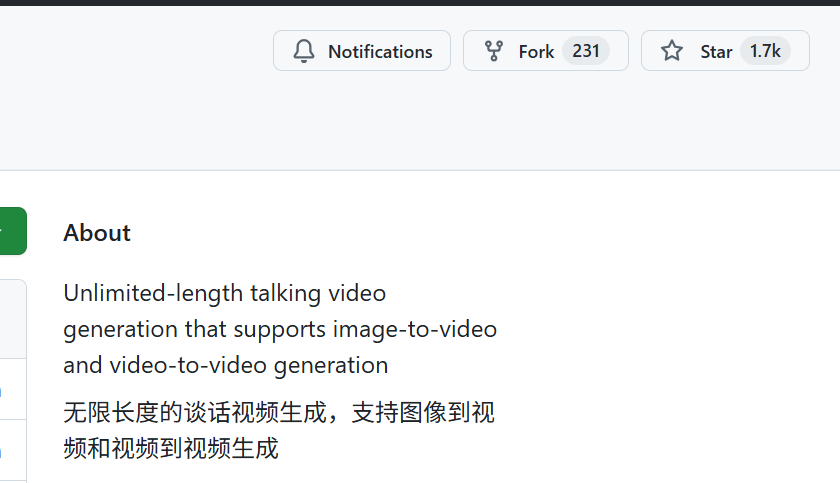Click the Notifications bell icon
The image size is (840, 483).
pyautogui.click(x=304, y=51)
